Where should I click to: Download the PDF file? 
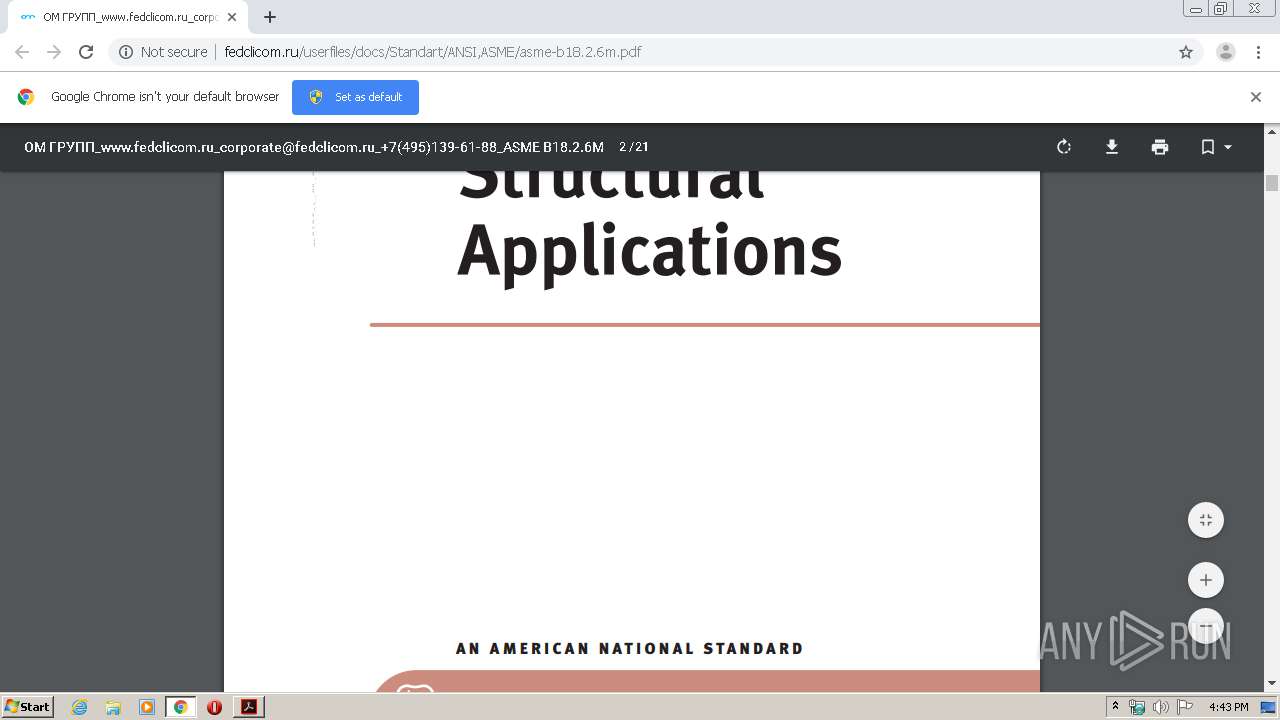[x=1112, y=147]
